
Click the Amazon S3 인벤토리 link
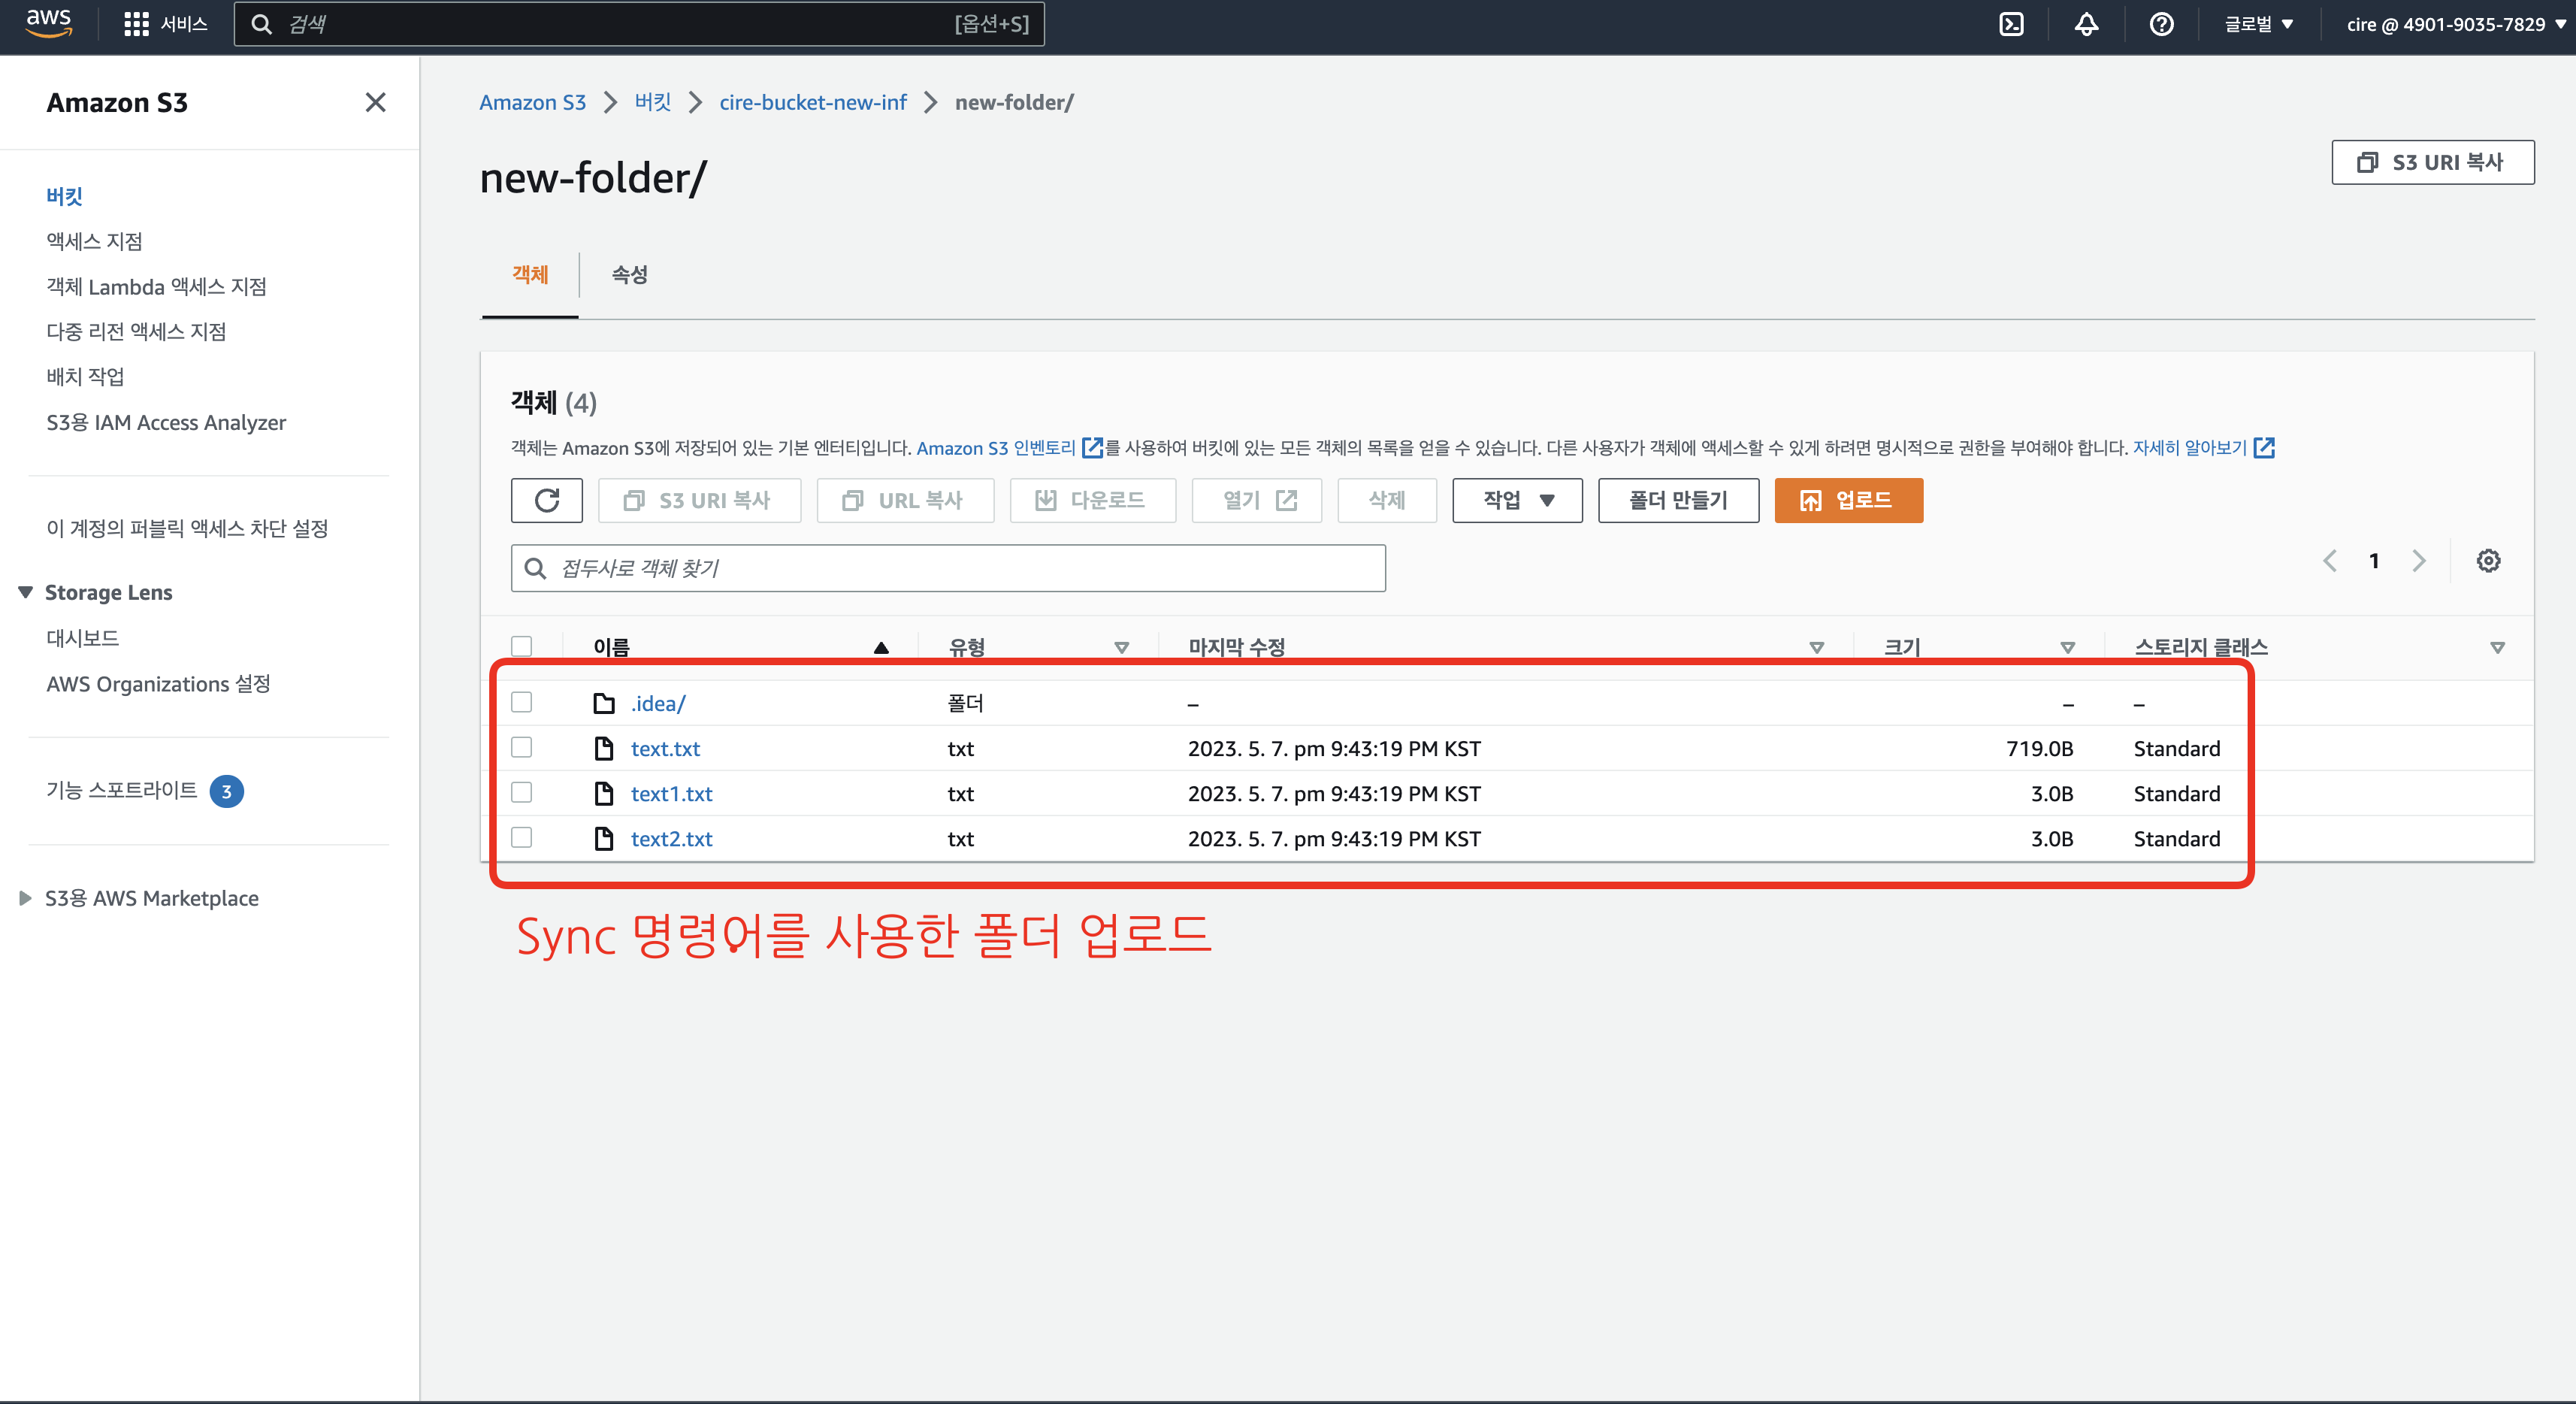click(x=996, y=448)
